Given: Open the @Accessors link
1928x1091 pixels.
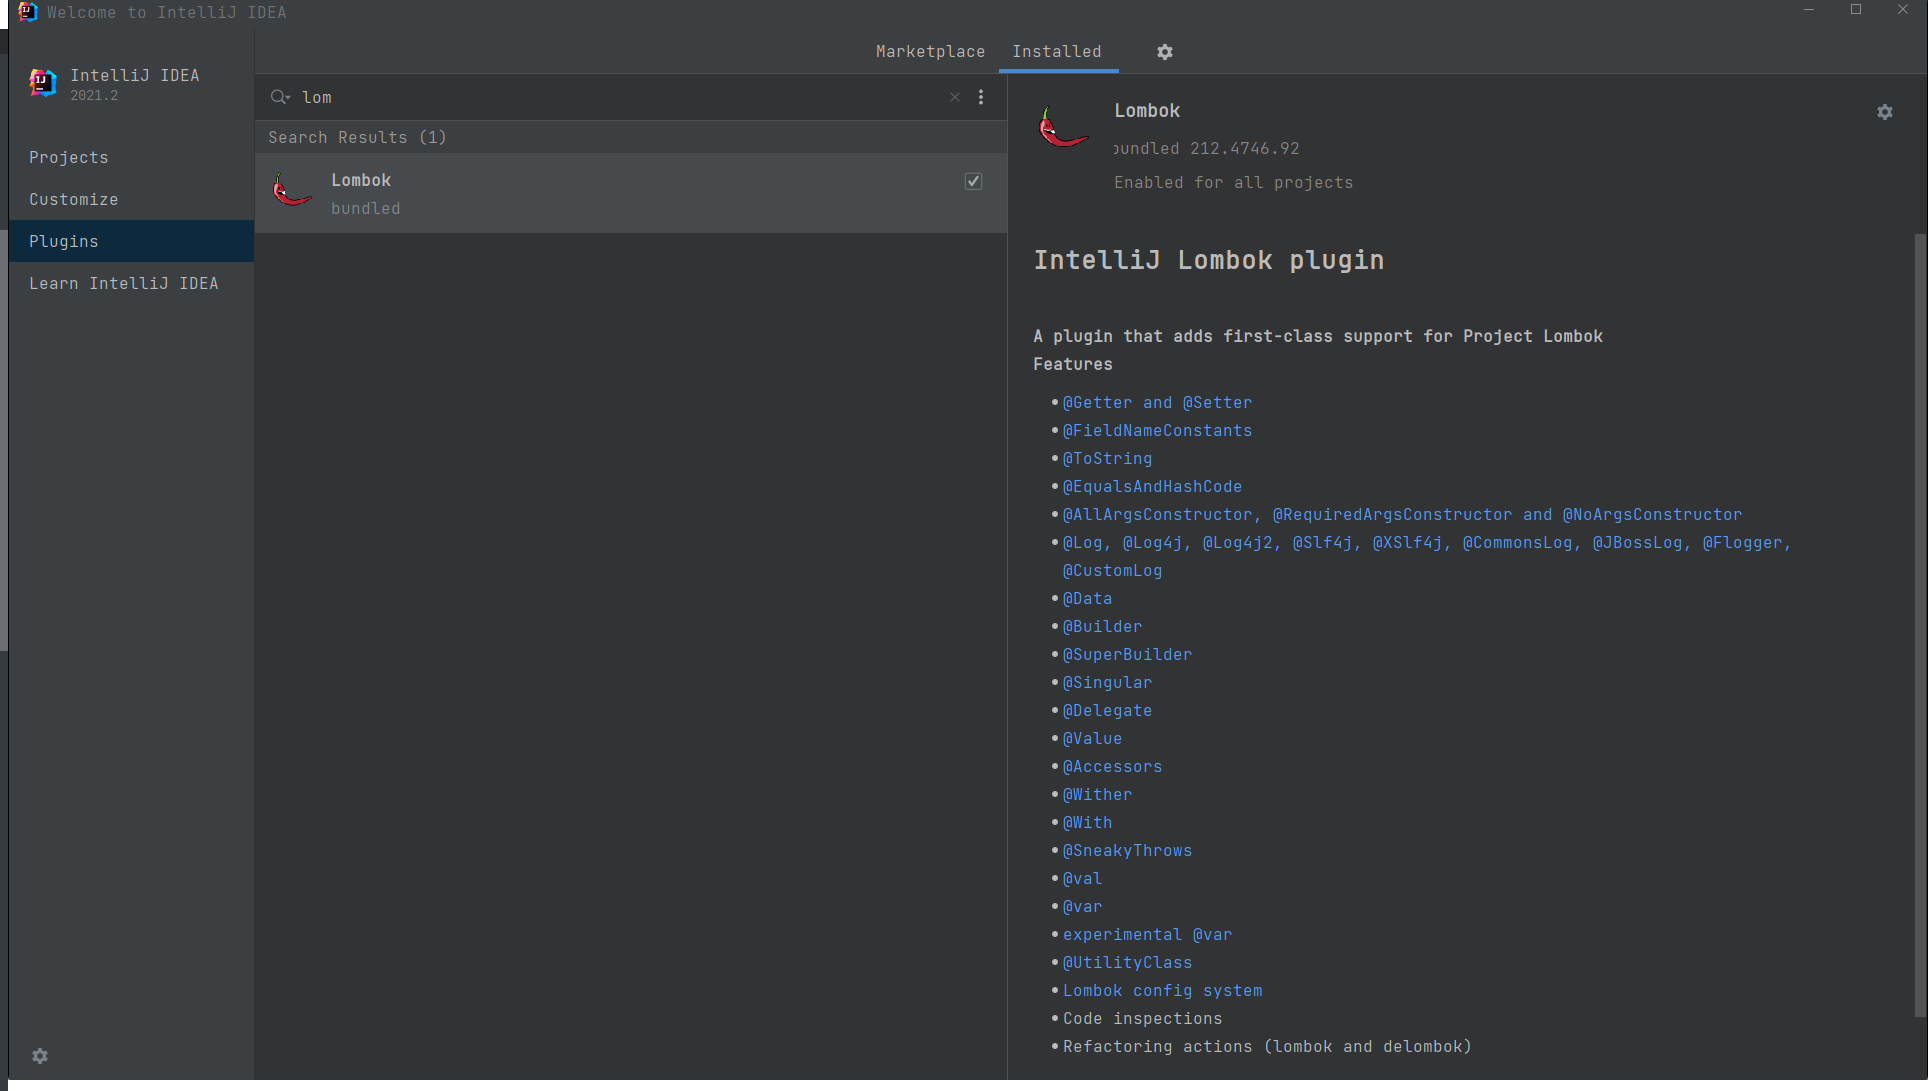Looking at the screenshot, I should coord(1112,766).
